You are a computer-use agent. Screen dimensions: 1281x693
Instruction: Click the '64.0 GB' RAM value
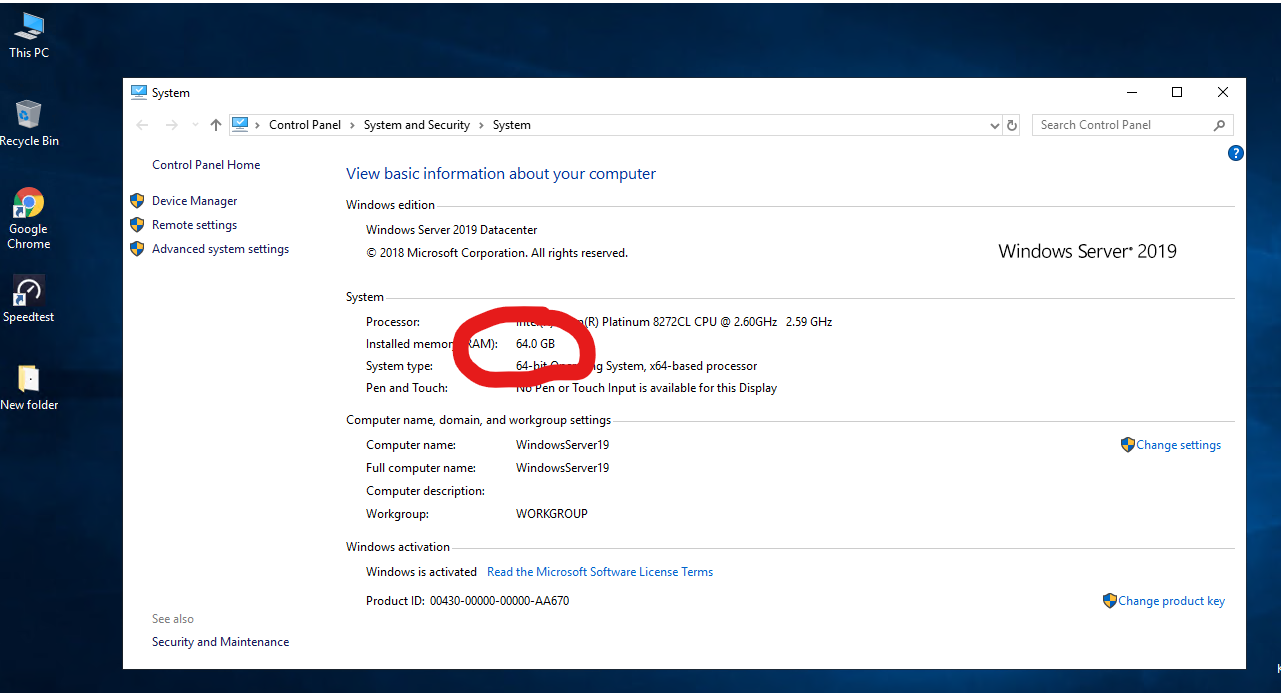[x=535, y=344]
